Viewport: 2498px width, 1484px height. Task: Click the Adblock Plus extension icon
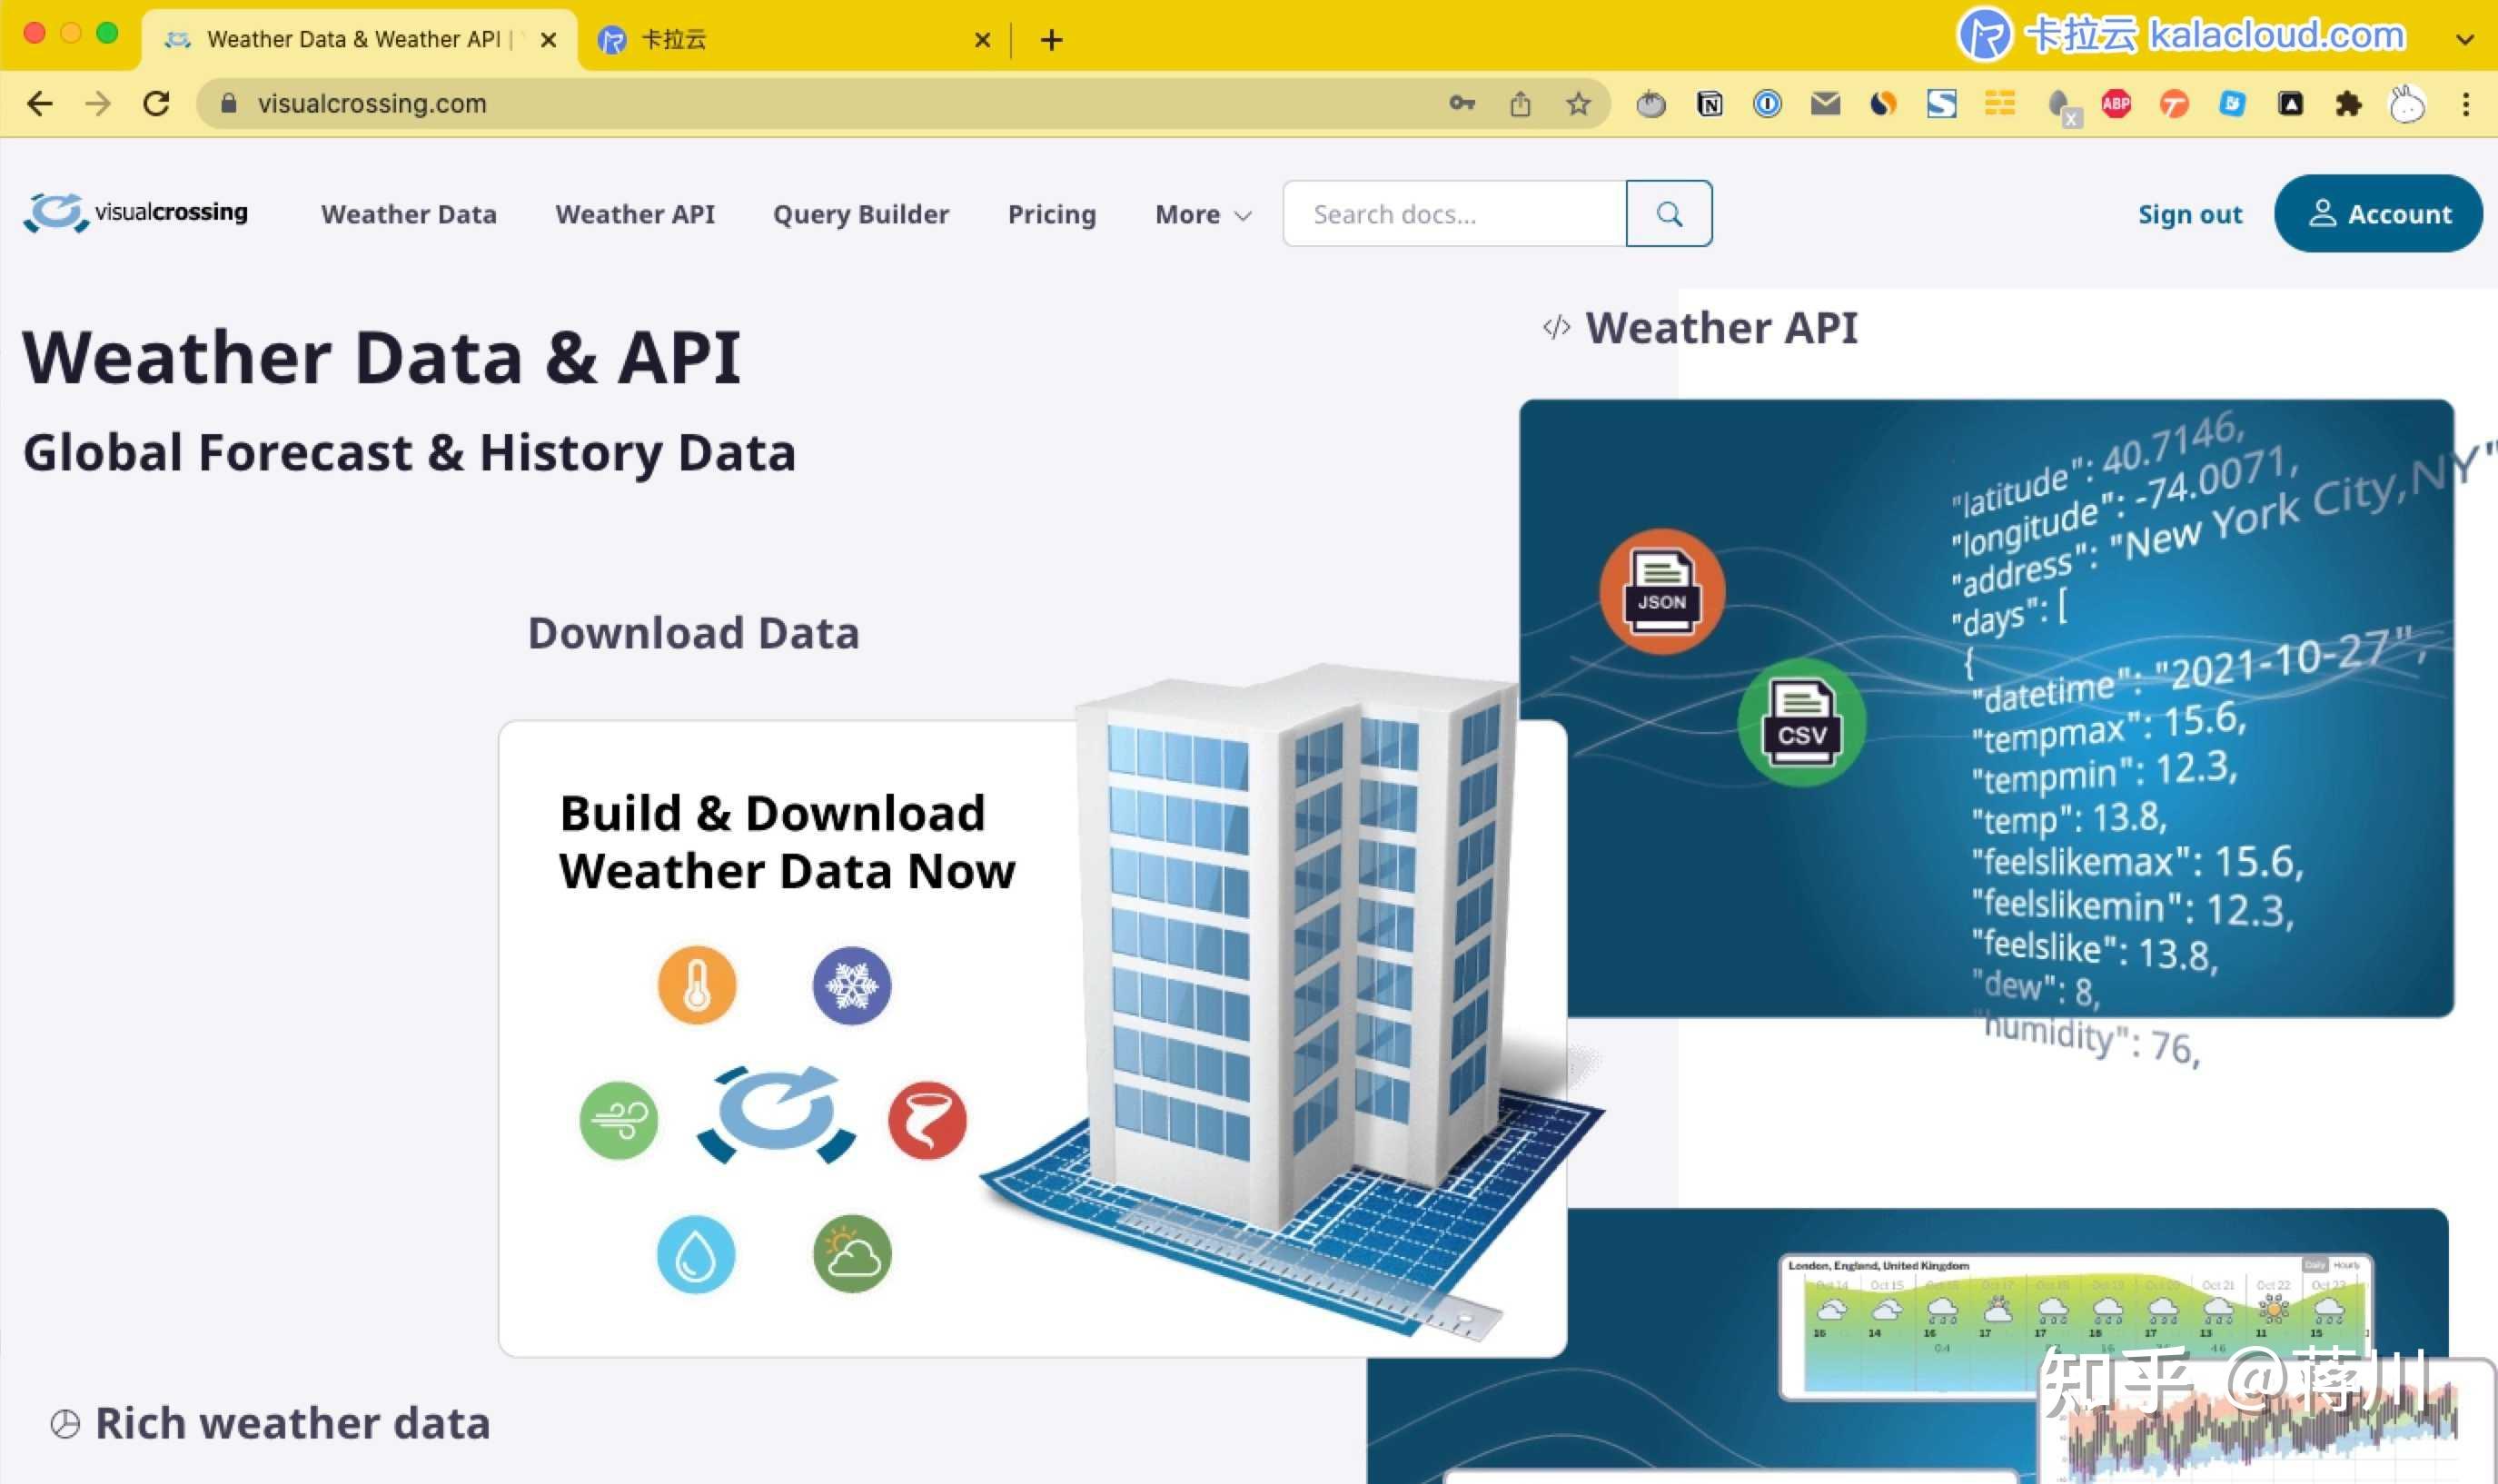[x=2119, y=103]
